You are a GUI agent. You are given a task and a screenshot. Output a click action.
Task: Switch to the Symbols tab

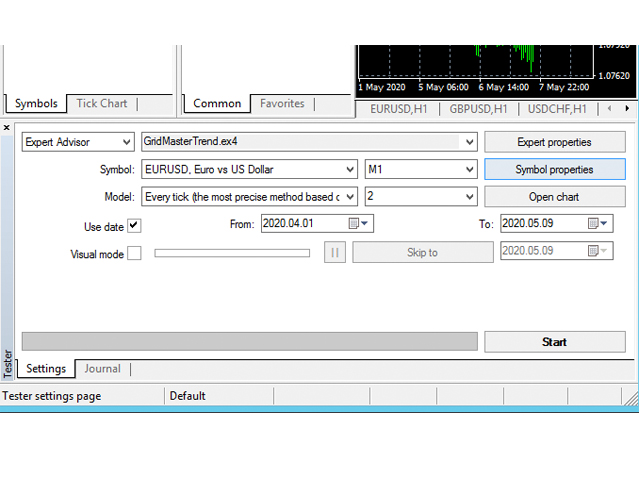pyautogui.click(x=36, y=104)
